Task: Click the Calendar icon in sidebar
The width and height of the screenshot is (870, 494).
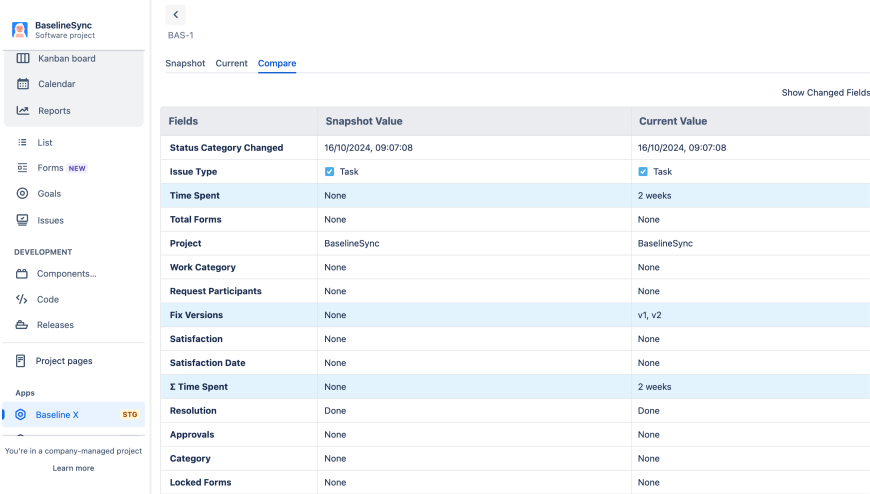Action: [23, 84]
